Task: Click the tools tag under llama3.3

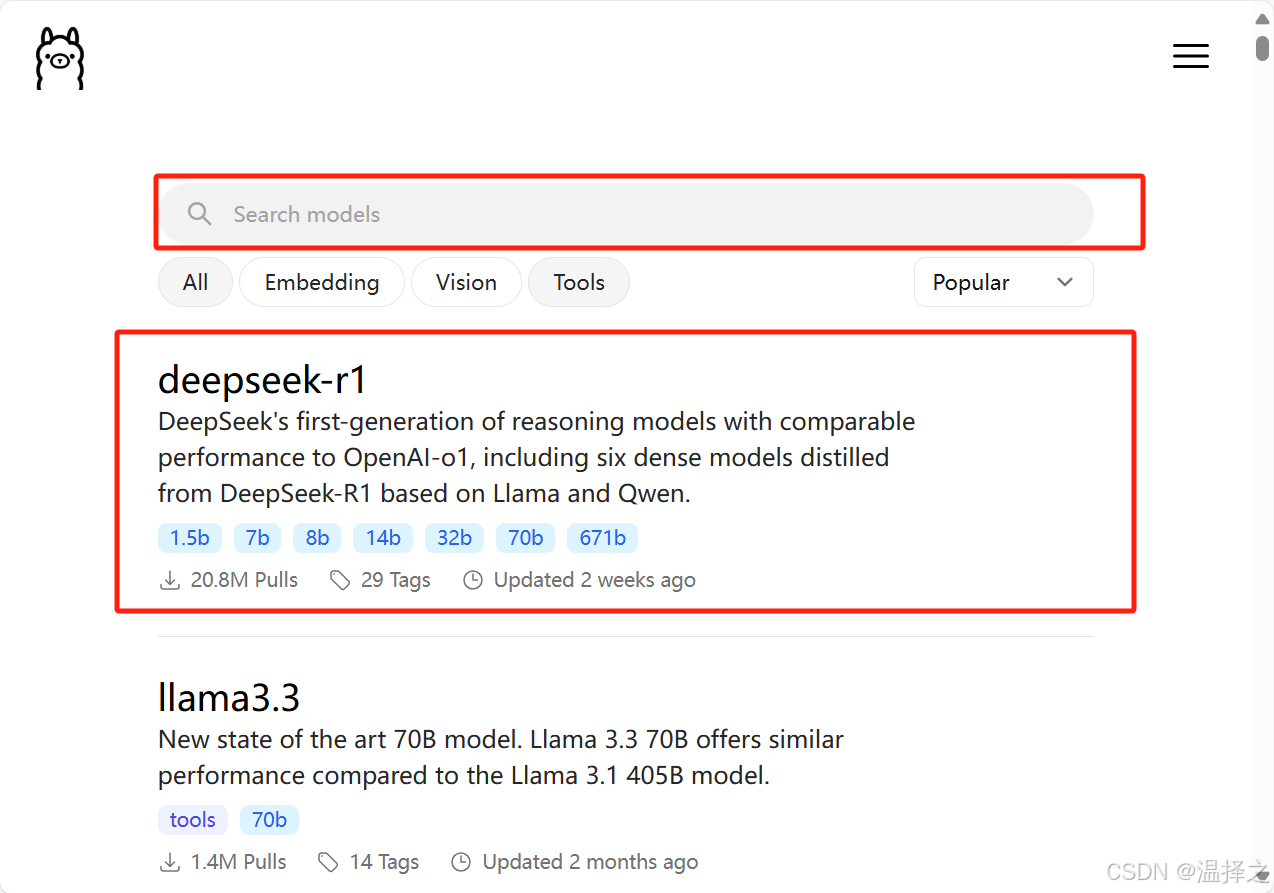Action: coord(193,820)
